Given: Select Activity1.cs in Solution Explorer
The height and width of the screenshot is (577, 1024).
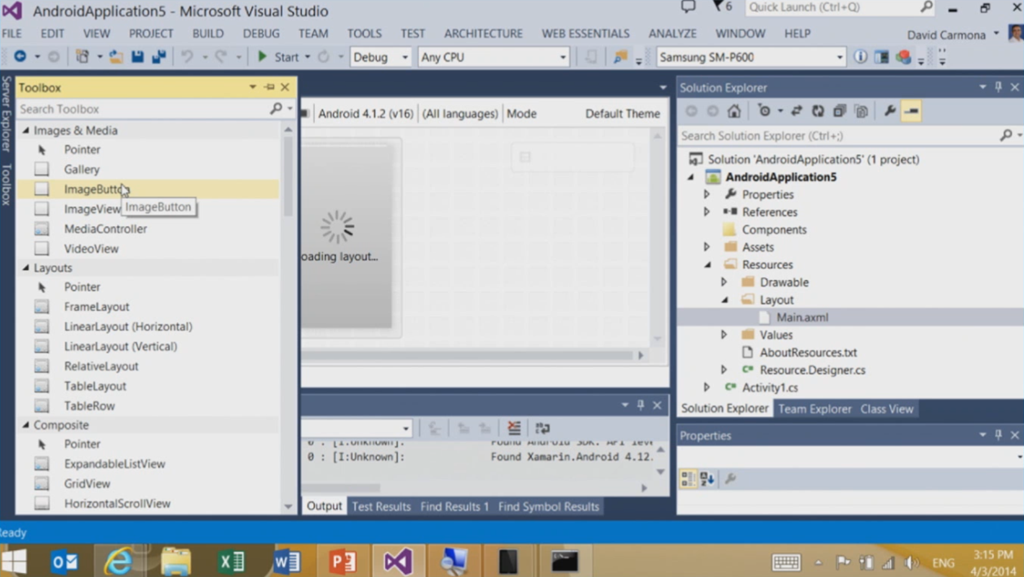Looking at the screenshot, I should pyautogui.click(x=769, y=388).
